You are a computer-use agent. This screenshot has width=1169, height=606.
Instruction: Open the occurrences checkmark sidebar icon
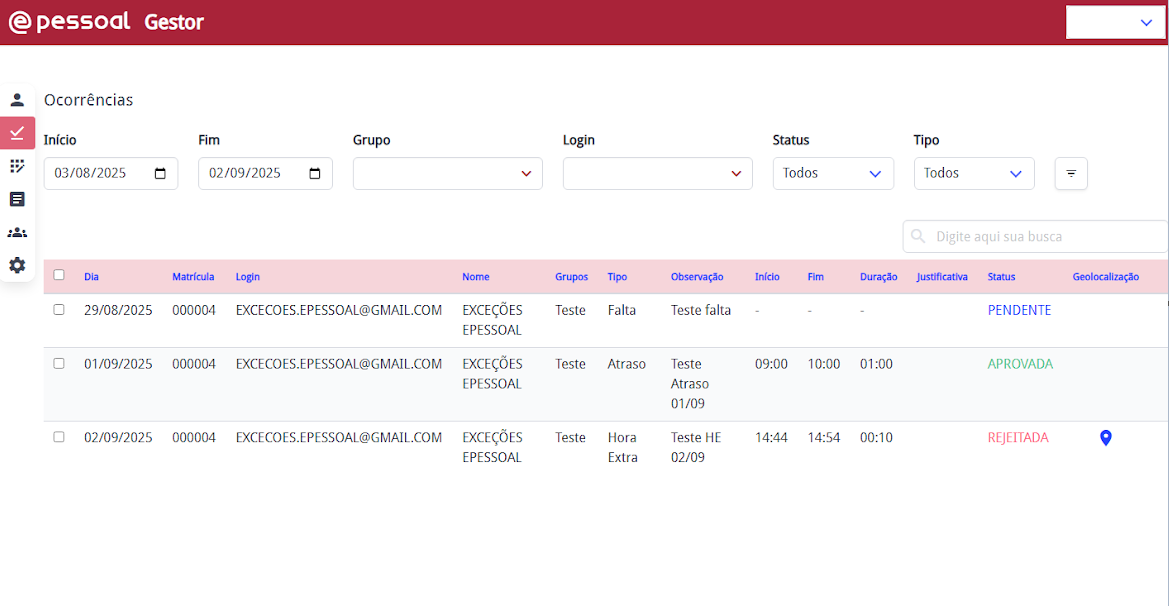pos(17,133)
